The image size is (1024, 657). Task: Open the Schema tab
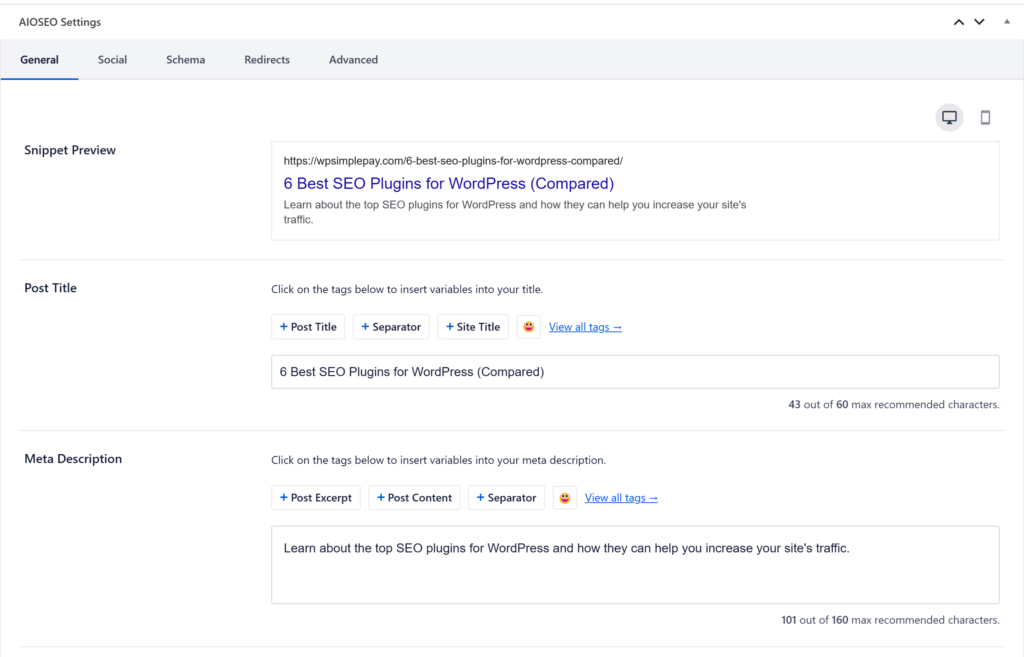tap(185, 60)
